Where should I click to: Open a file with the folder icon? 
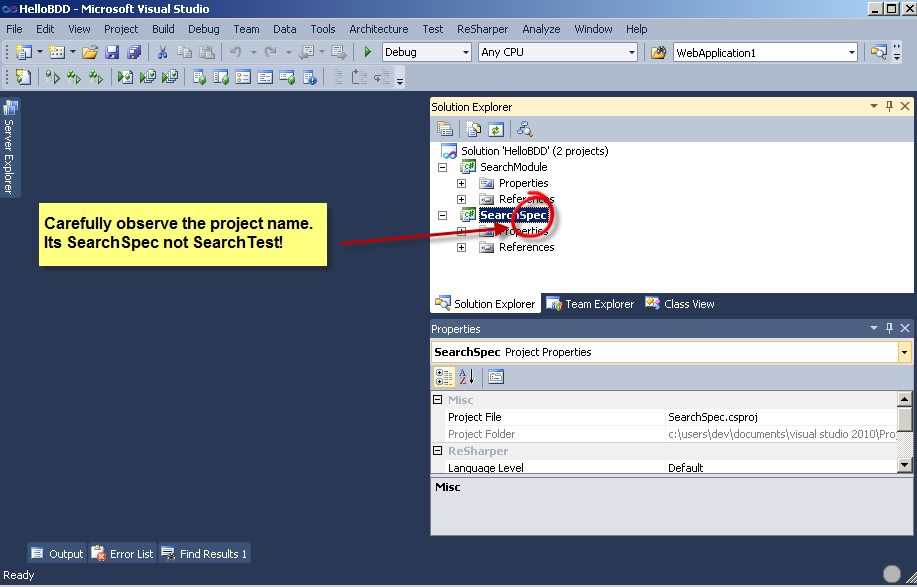click(x=89, y=52)
